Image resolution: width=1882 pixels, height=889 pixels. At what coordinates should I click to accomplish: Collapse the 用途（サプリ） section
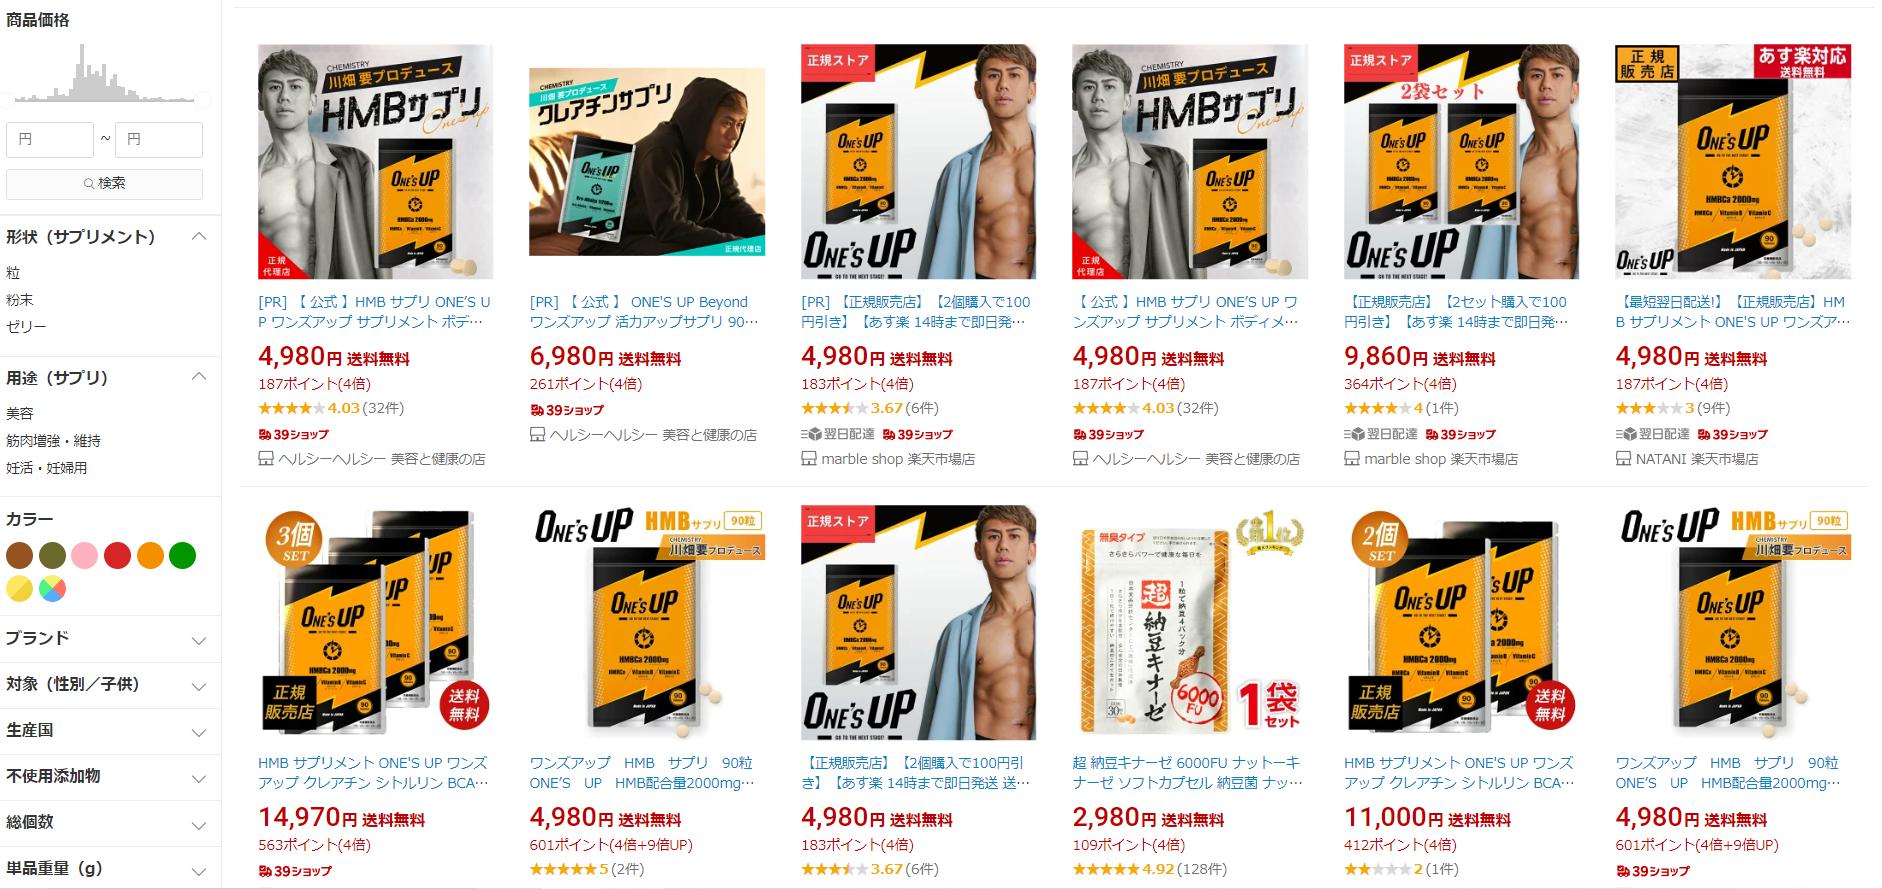[x=199, y=377]
